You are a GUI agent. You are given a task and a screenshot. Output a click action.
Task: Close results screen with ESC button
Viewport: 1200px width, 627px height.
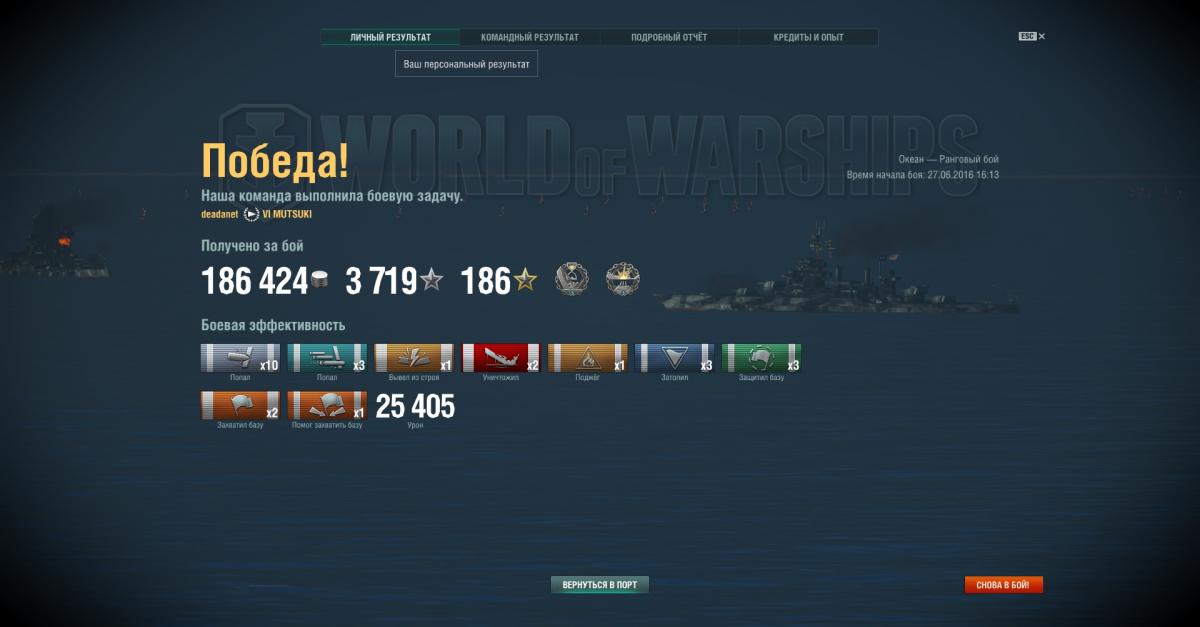[x=1032, y=36]
